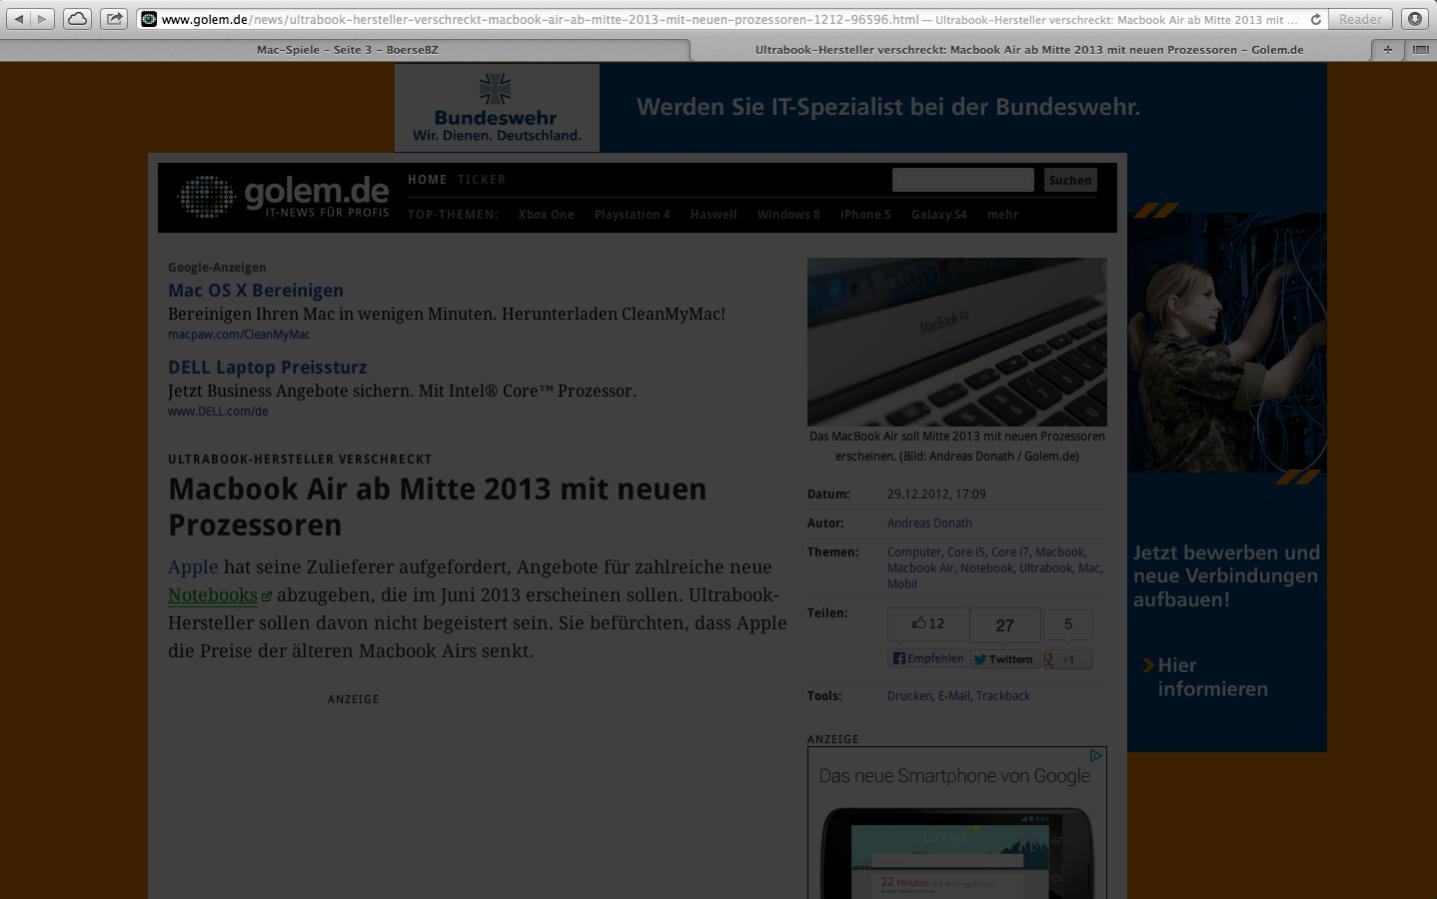Viewport: 1437px width, 899px height.
Task: Show all tabs with the tab overview button
Action: pos(1420,49)
